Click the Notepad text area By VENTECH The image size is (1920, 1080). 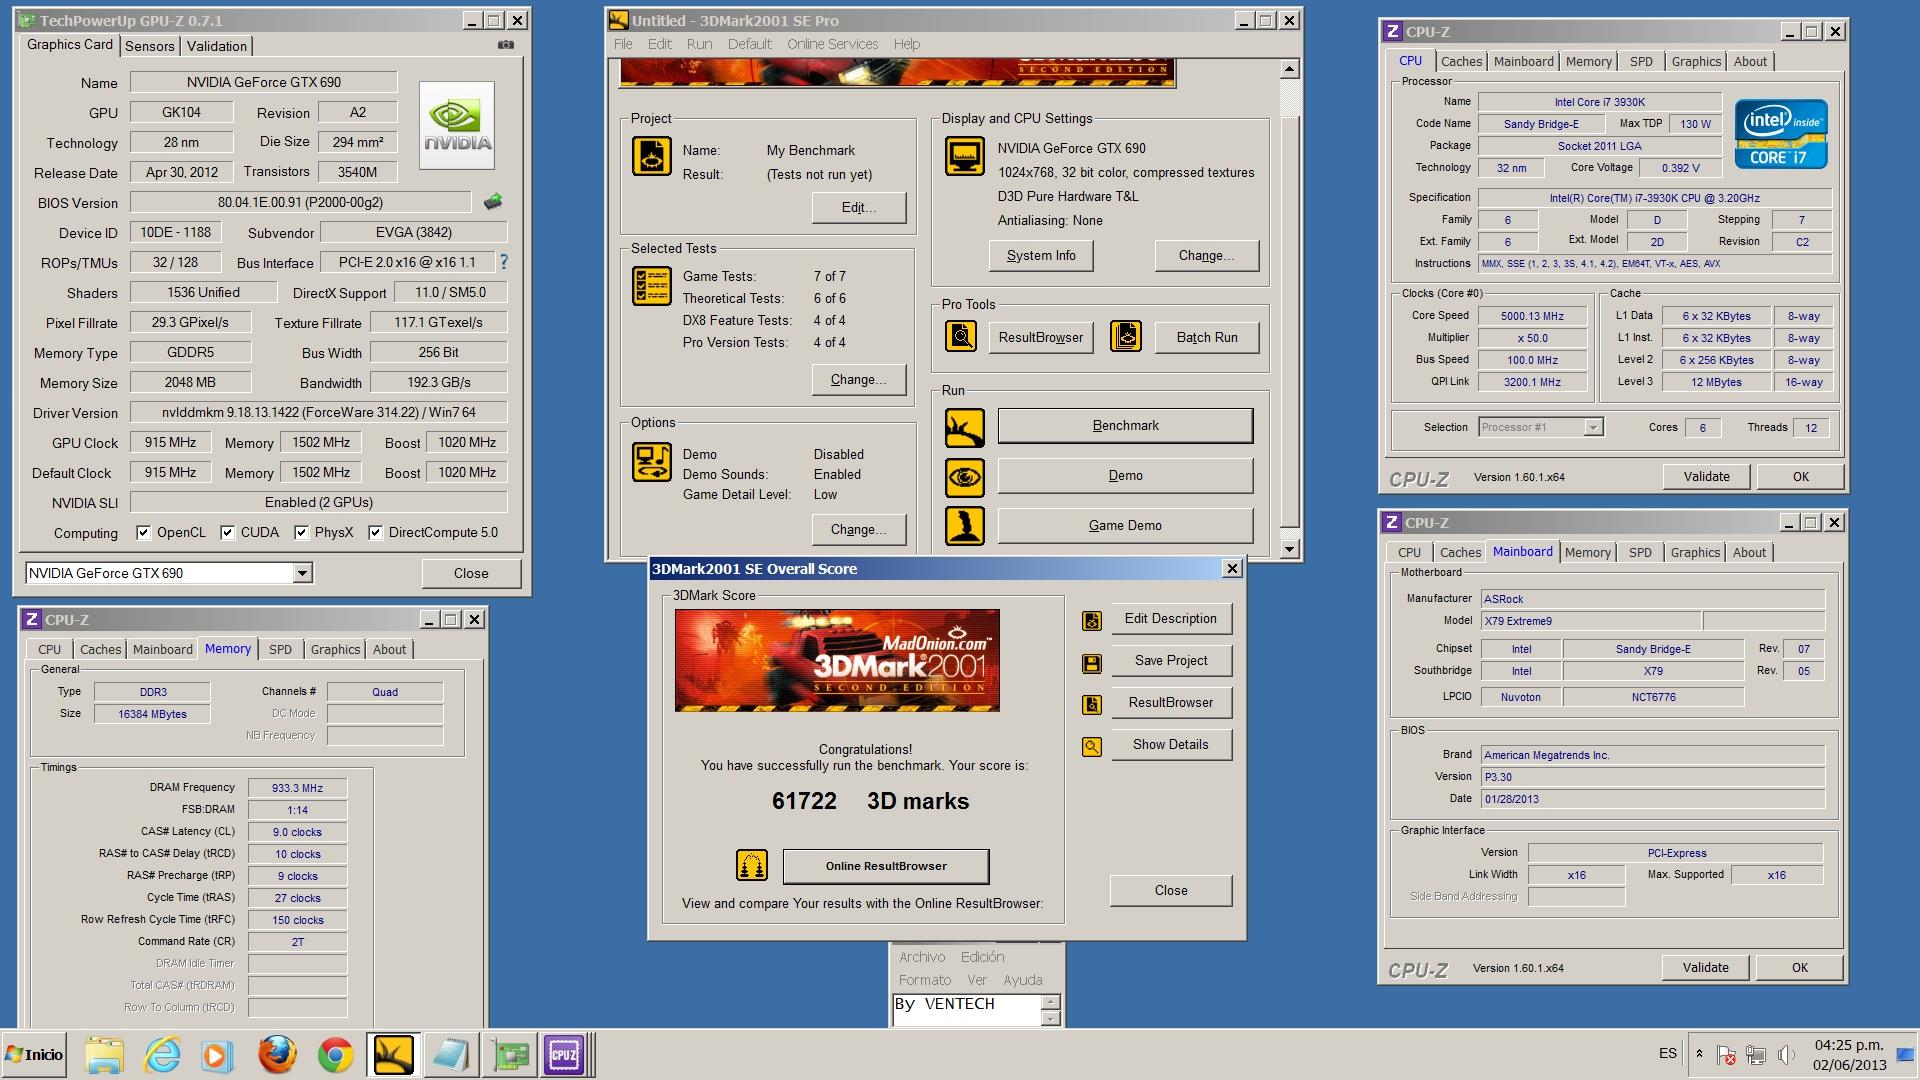point(966,1010)
